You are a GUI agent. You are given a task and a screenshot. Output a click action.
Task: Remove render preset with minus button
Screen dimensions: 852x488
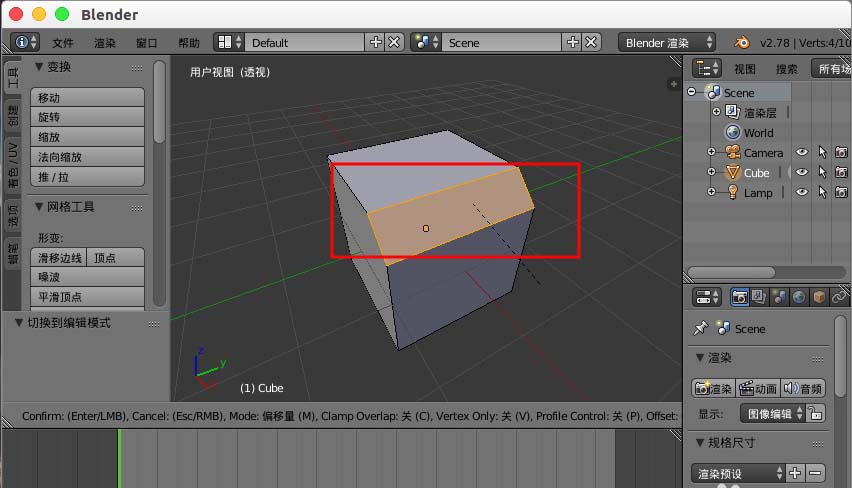[x=815, y=473]
